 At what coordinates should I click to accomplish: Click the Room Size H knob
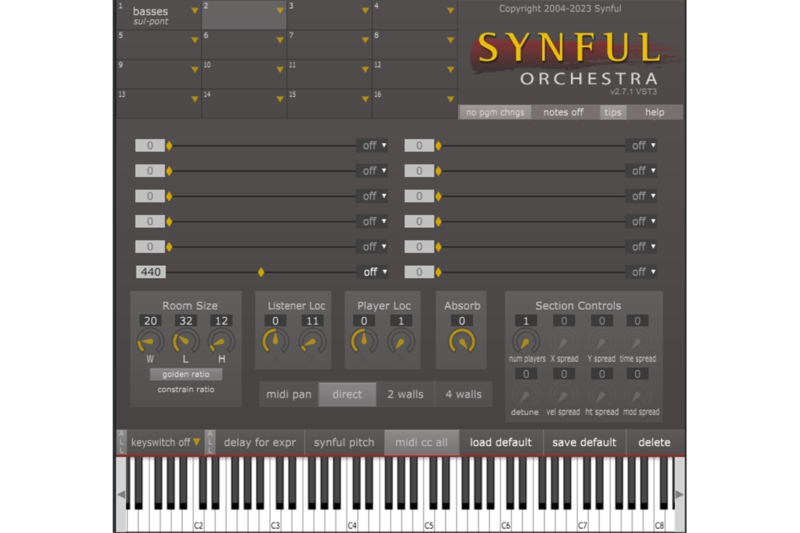(x=221, y=343)
